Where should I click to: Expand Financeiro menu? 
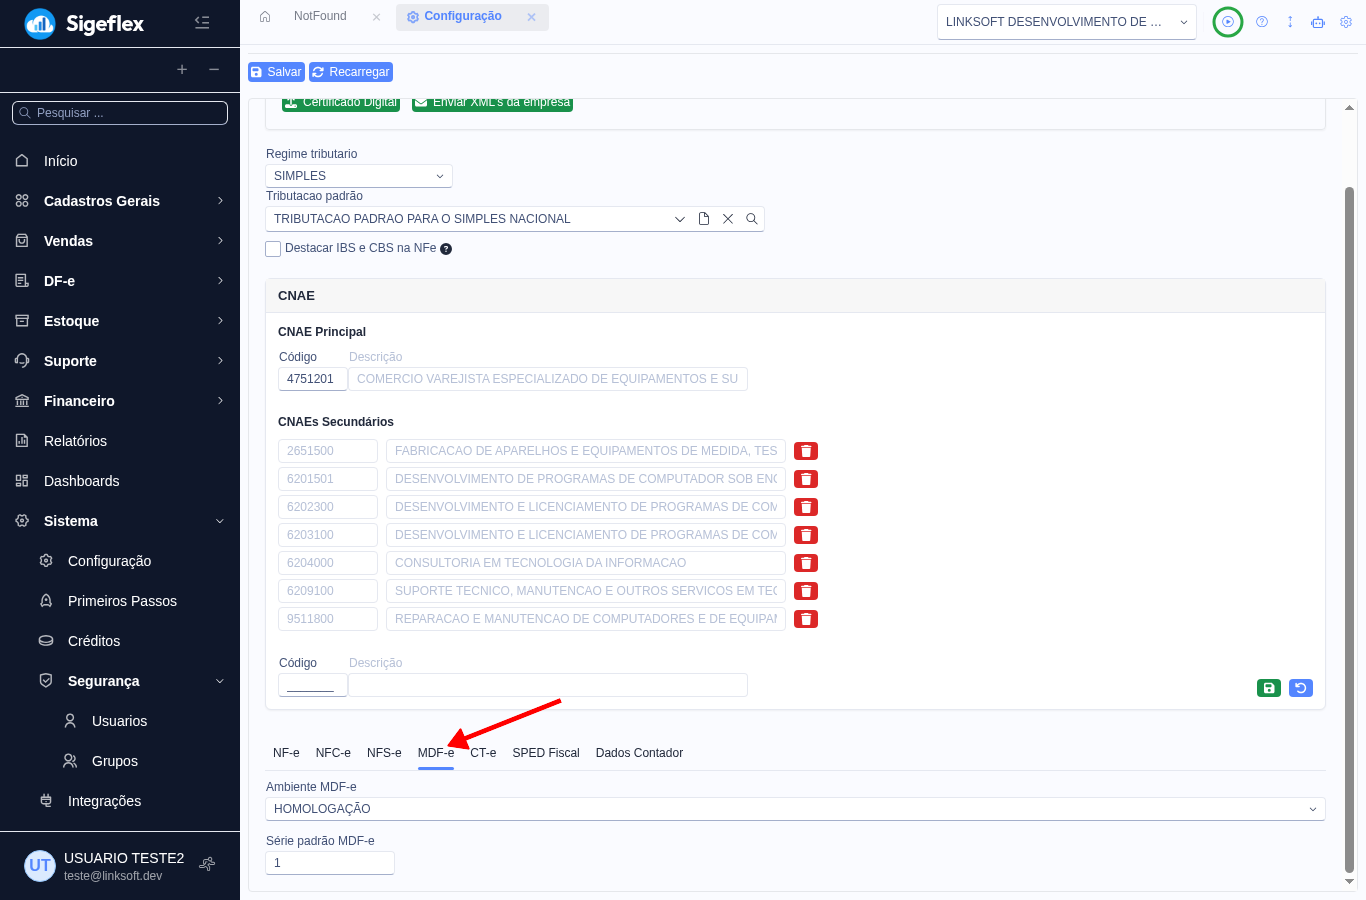tap(120, 401)
